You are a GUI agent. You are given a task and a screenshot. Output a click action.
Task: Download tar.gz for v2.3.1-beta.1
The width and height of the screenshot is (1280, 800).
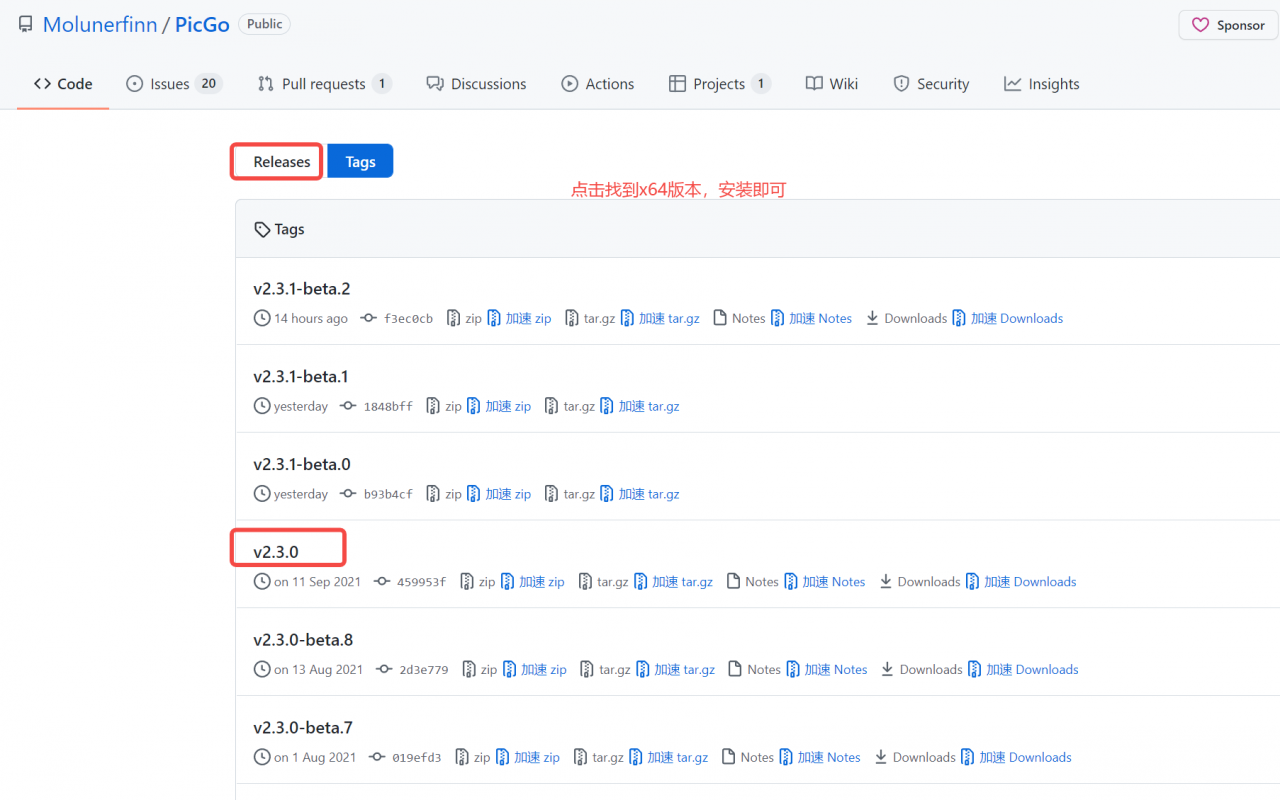point(570,406)
